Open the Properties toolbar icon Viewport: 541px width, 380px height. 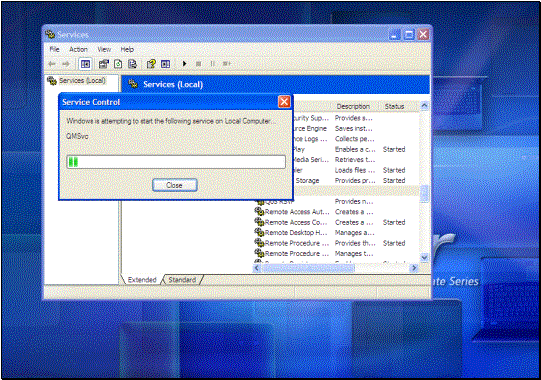[x=104, y=64]
